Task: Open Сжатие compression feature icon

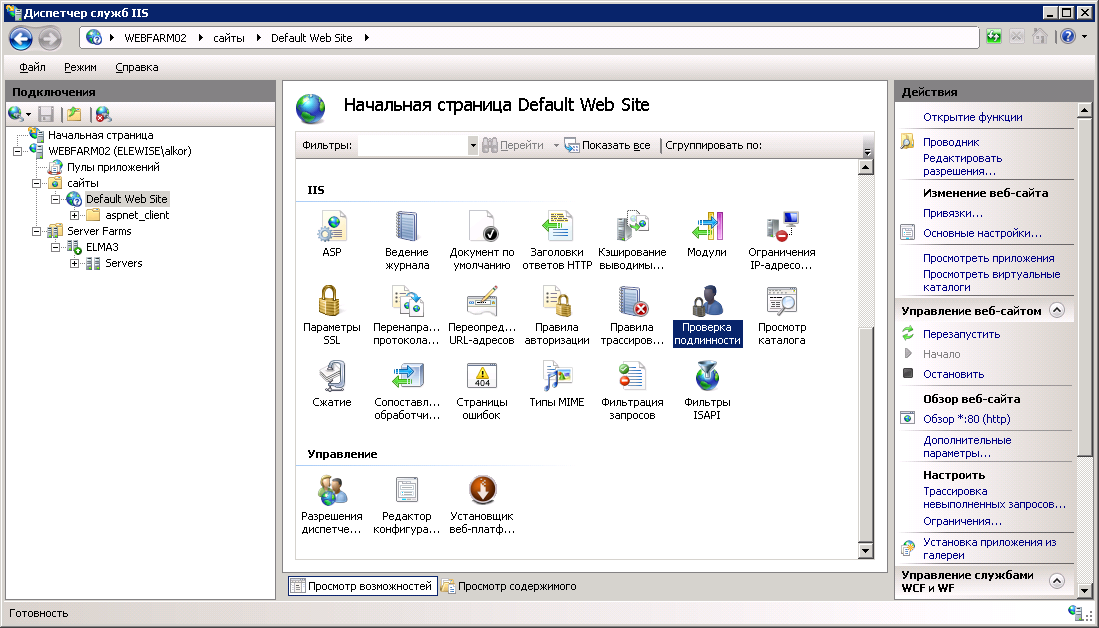Action: point(331,377)
